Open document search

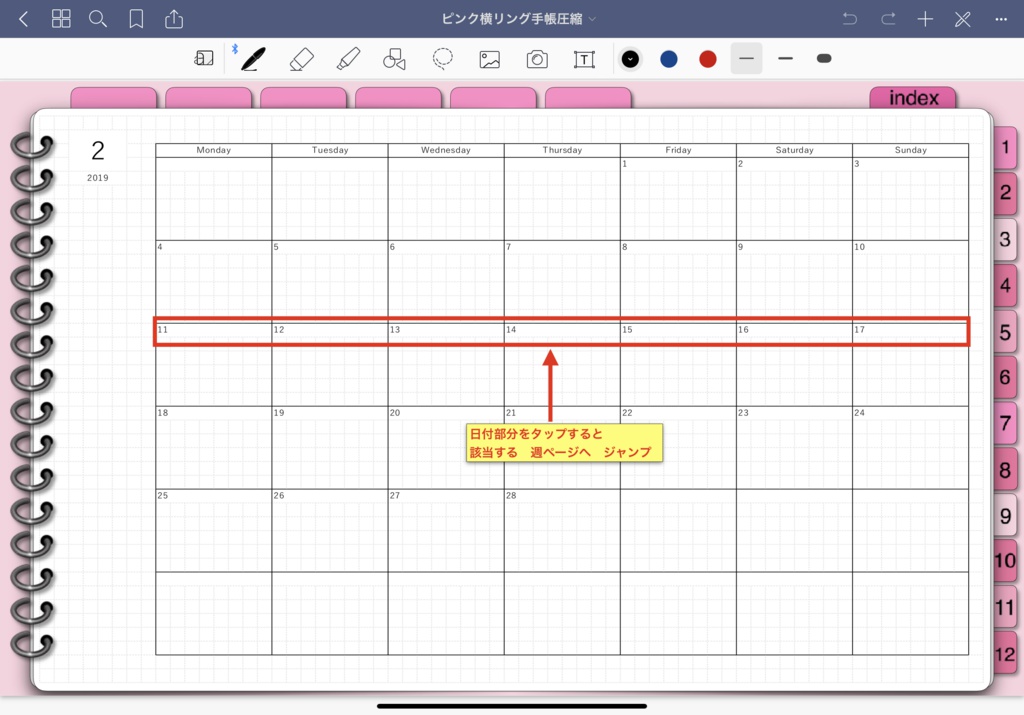(97, 17)
